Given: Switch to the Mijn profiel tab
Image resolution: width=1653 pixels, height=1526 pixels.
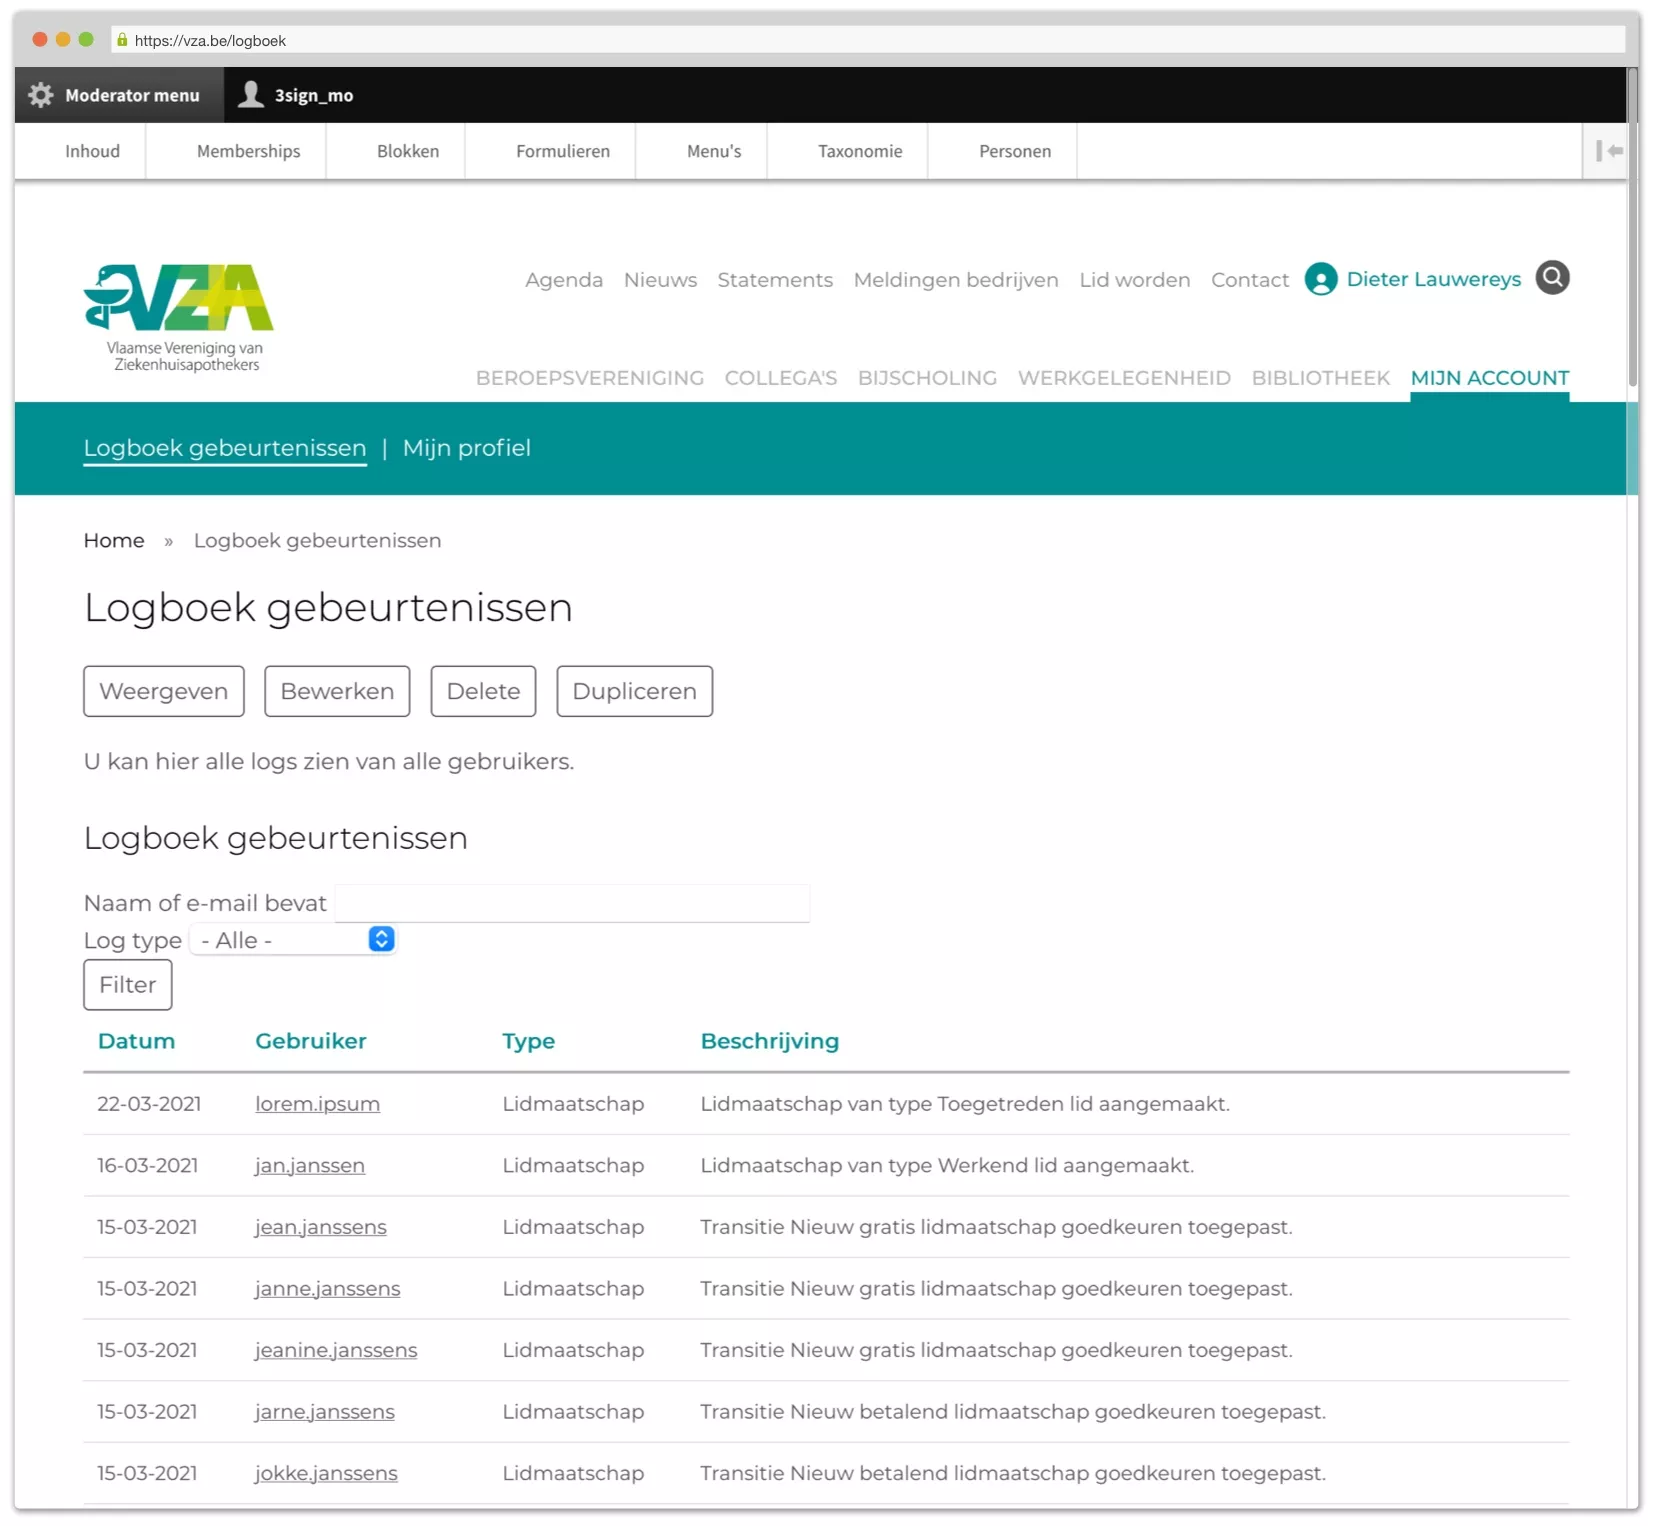Looking at the screenshot, I should click(466, 448).
